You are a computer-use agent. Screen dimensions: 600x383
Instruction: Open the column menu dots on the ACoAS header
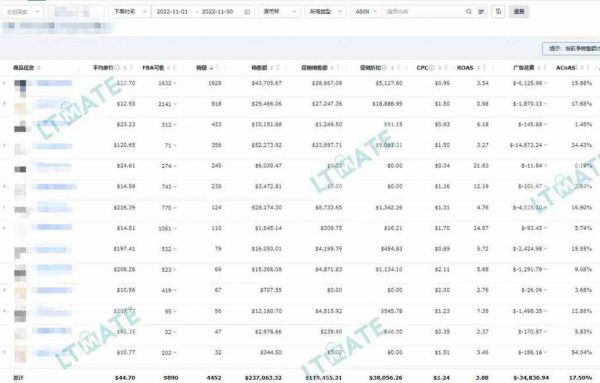click(x=588, y=68)
